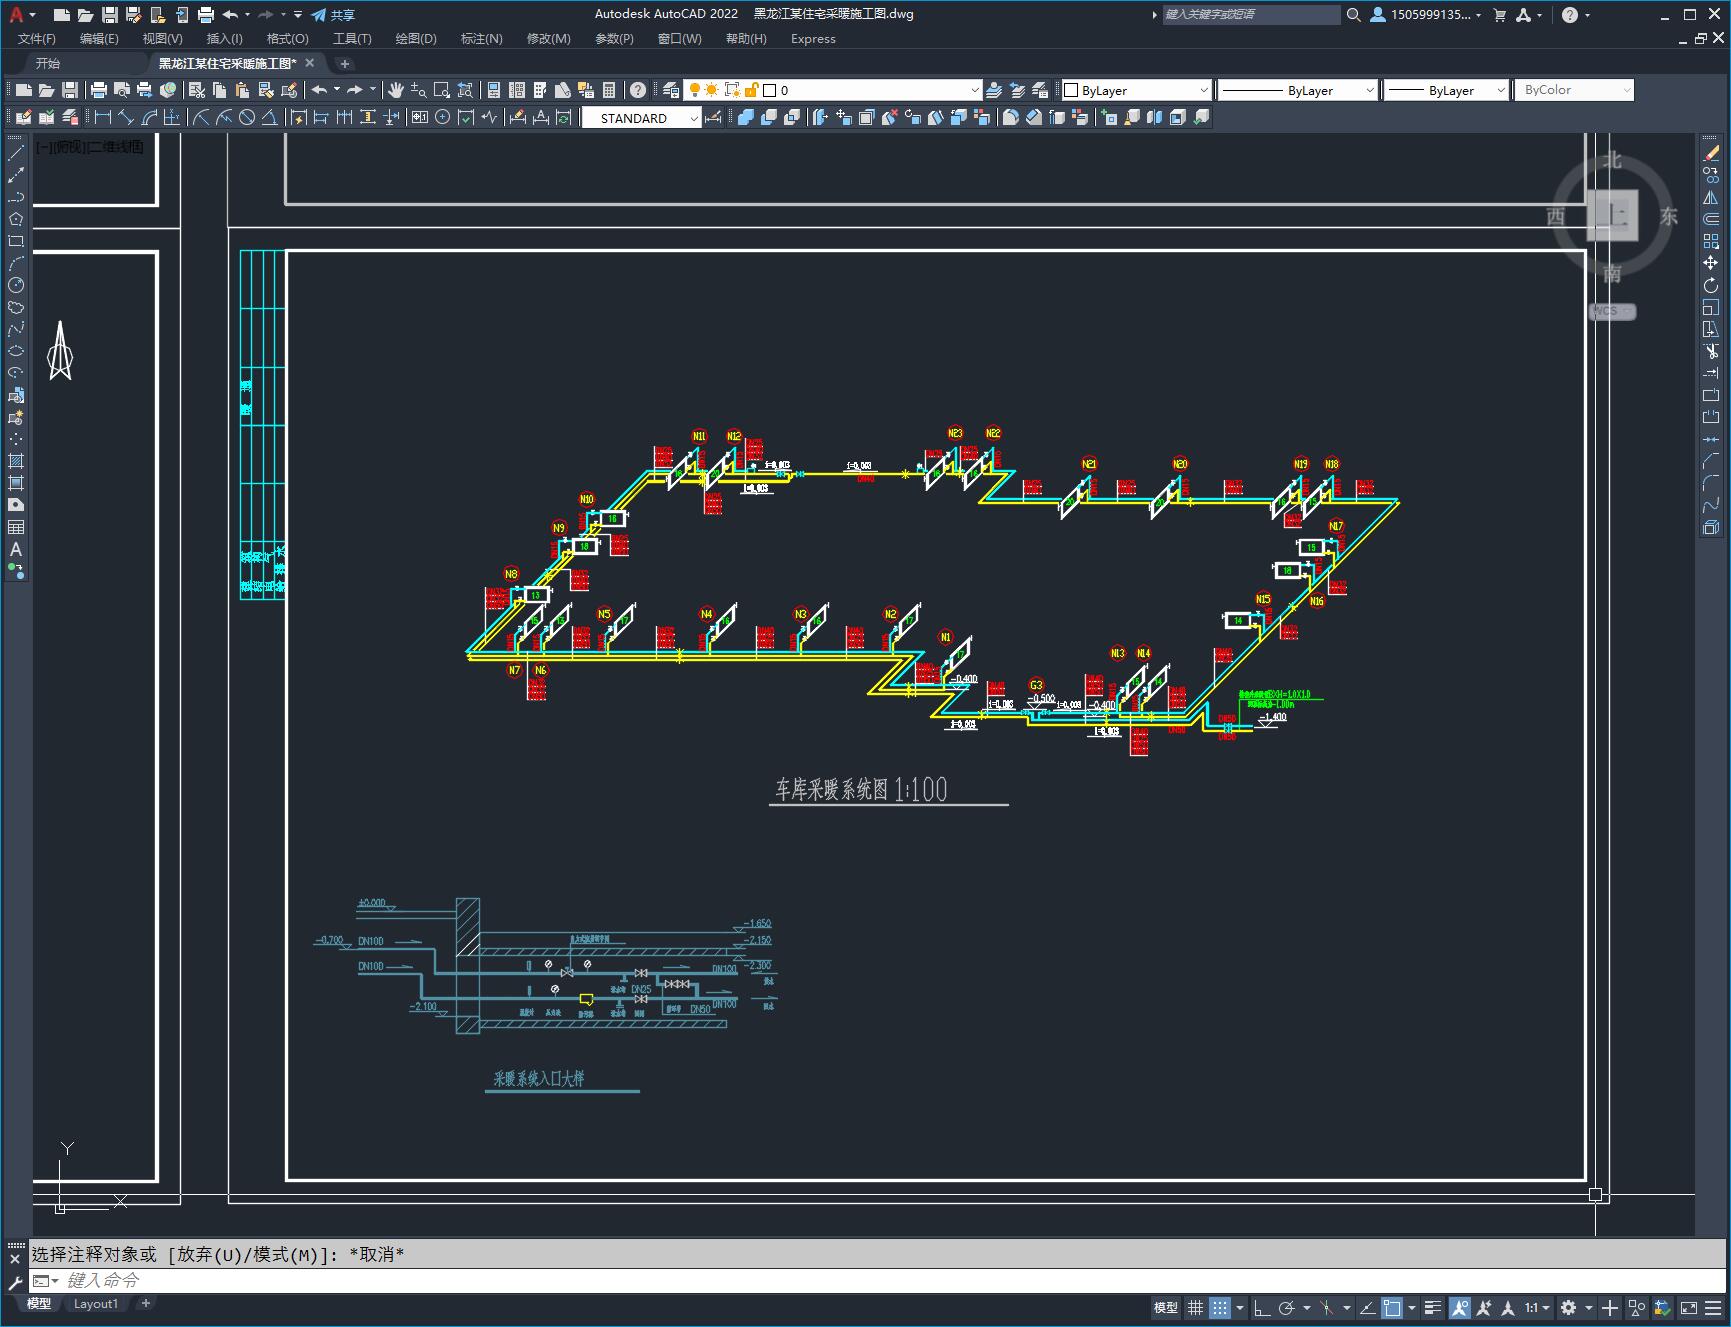Click the 模型 model tab at bottom

(39, 1303)
